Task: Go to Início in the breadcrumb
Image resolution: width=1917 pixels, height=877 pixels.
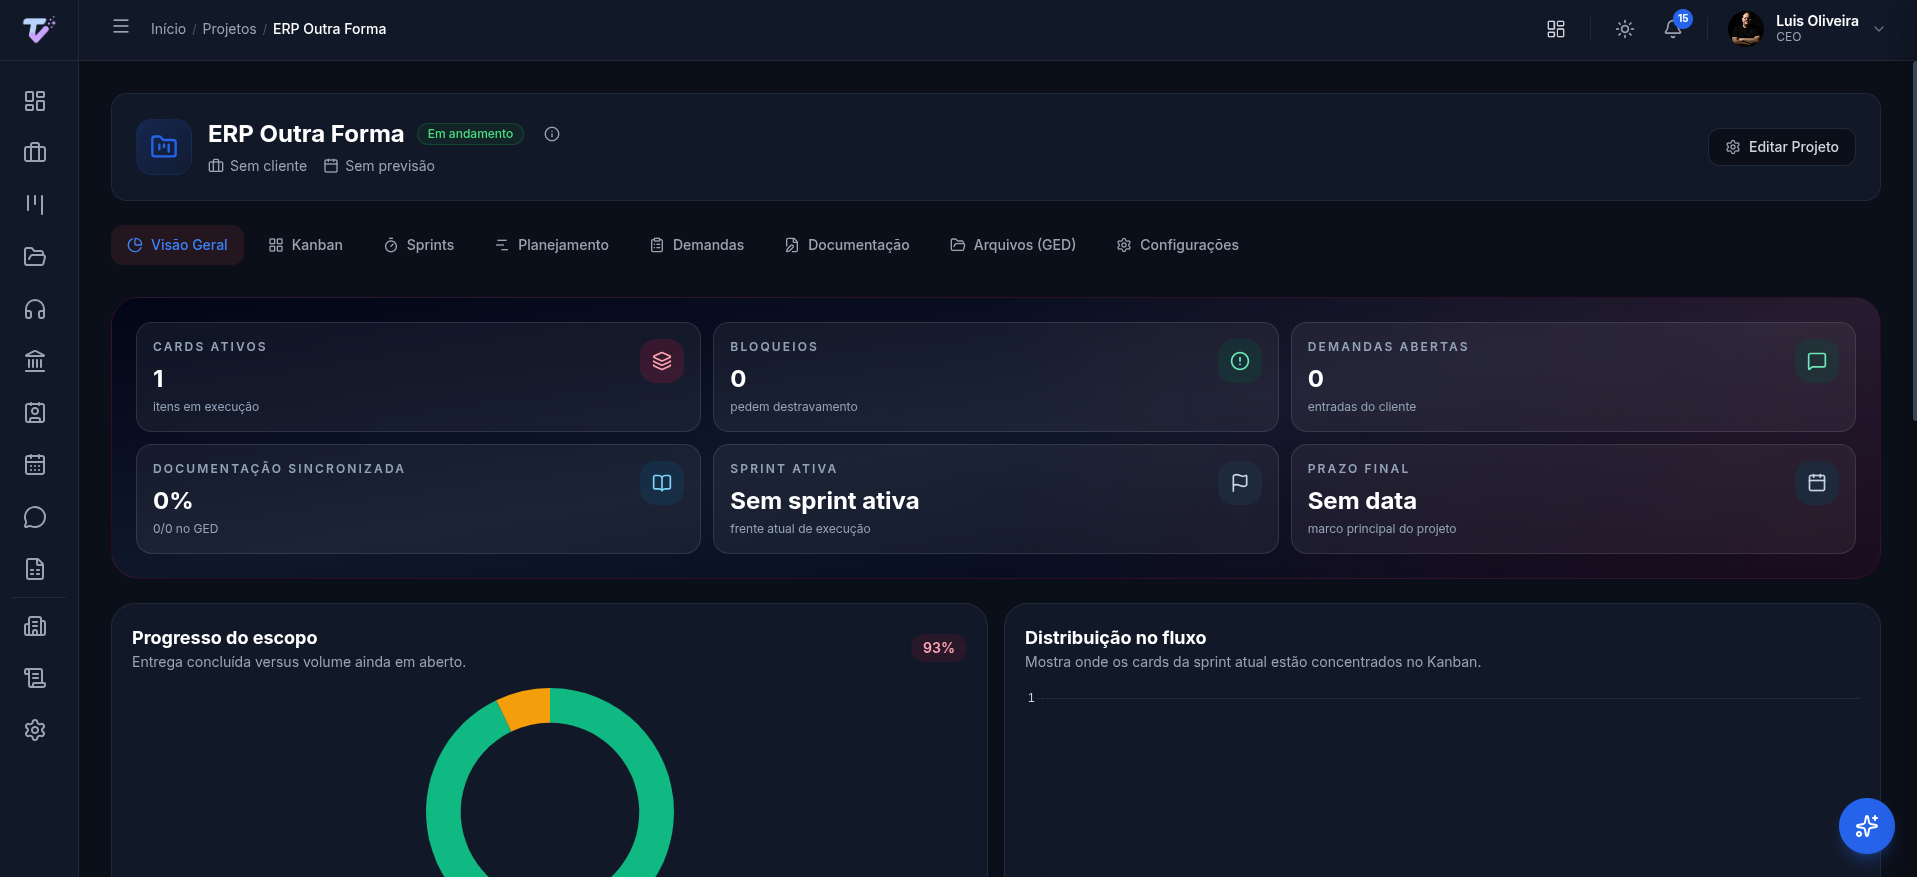Action: click(168, 29)
